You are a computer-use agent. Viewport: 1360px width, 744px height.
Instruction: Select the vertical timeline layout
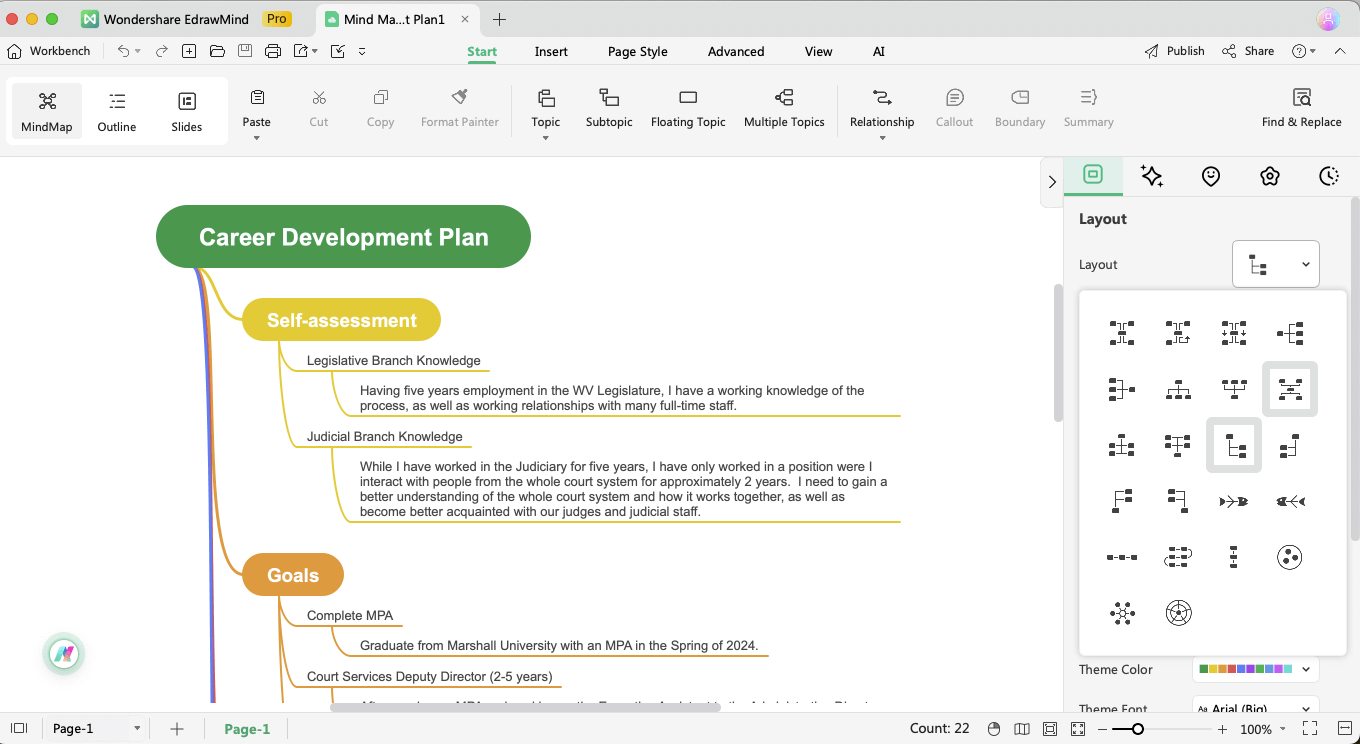[1234, 557]
